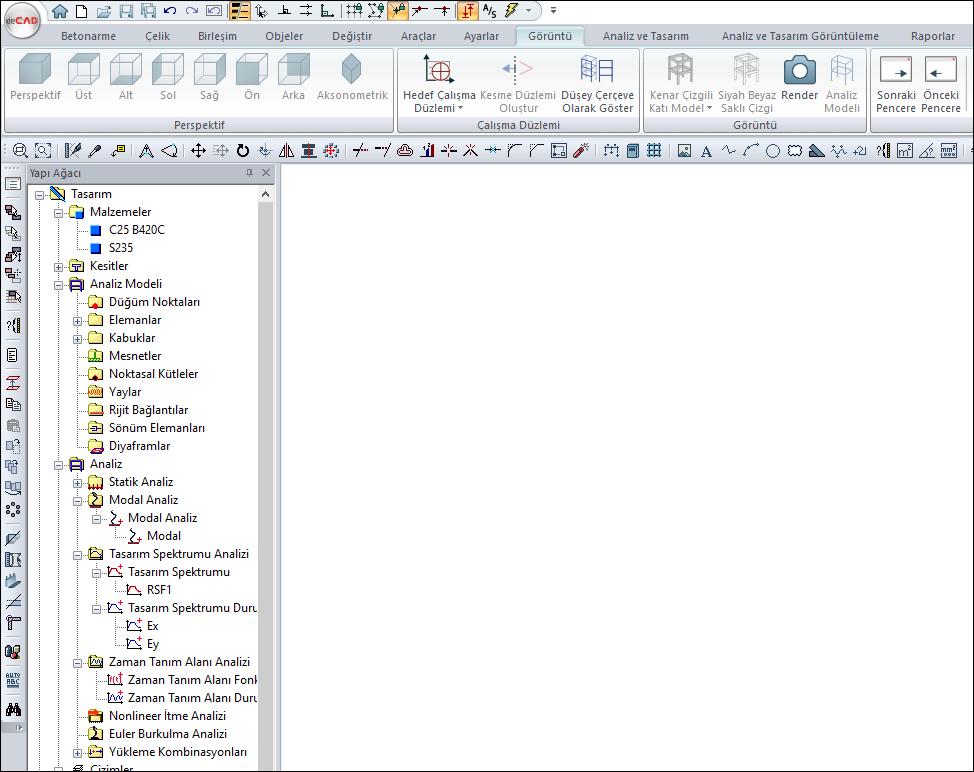The height and width of the screenshot is (772, 974).
Task: Click the Önceki Pencere icon
Action: point(941,71)
